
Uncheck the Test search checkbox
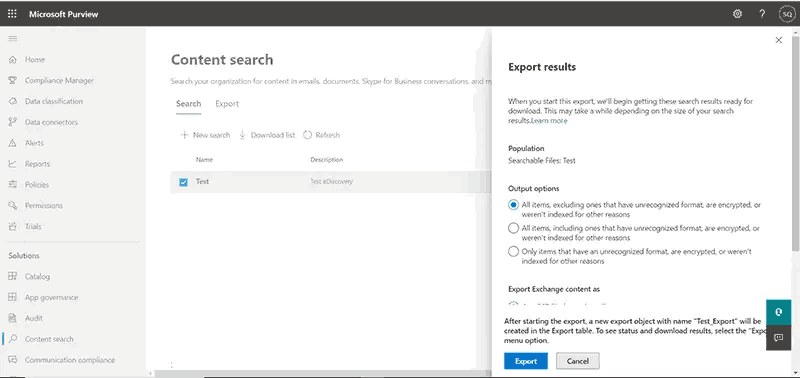coord(184,182)
